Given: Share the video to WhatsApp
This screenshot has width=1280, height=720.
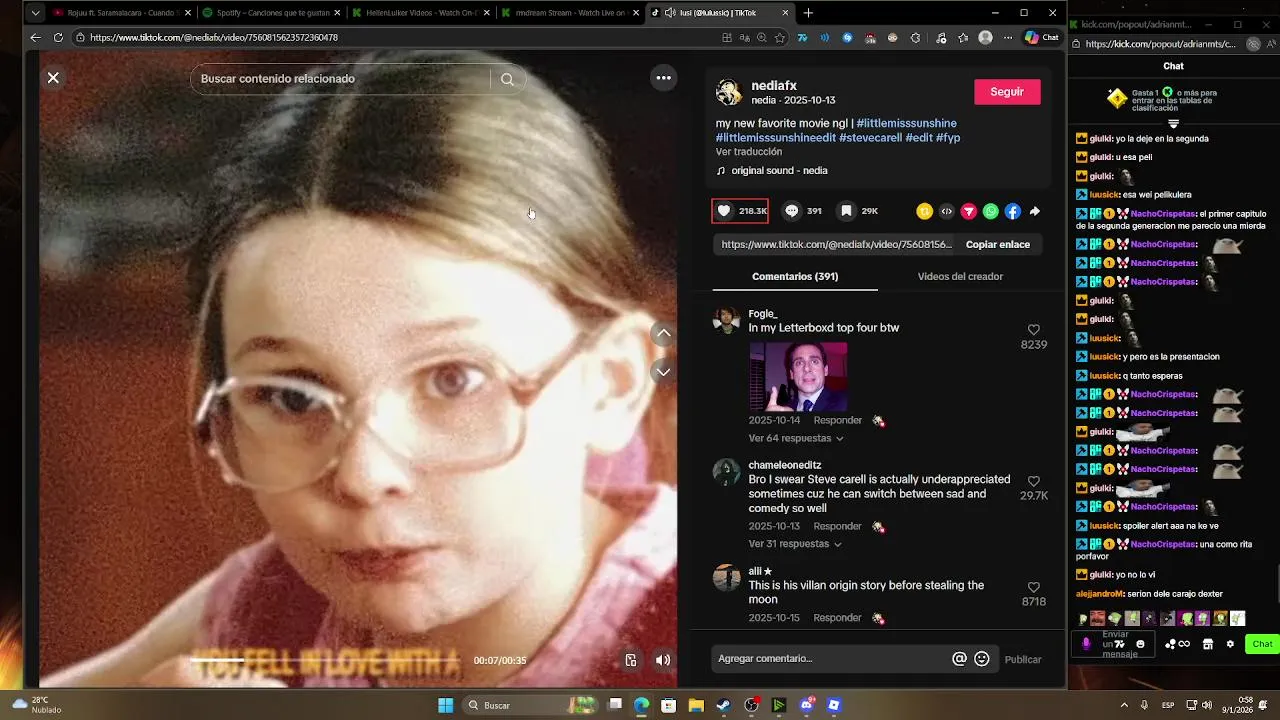Looking at the screenshot, I should tap(990, 211).
